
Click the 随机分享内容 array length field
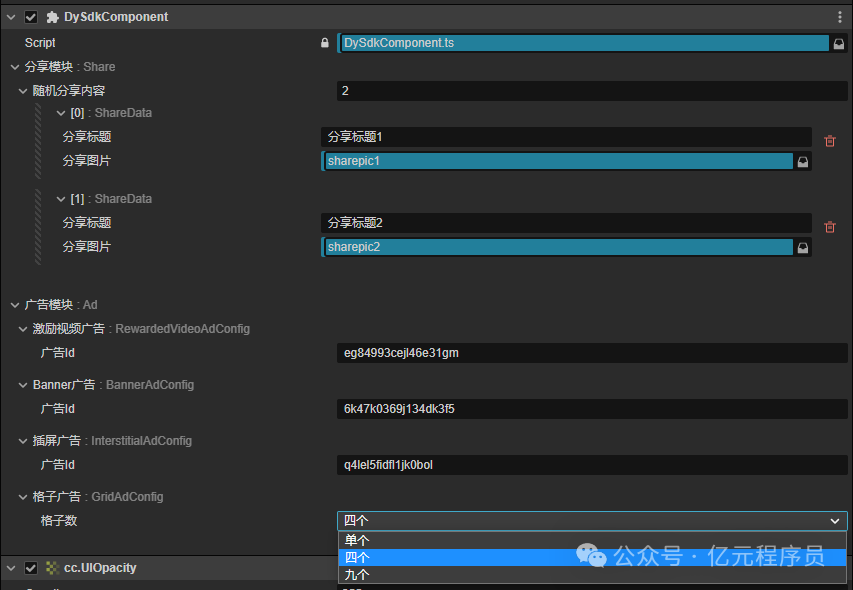tap(592, 91)
